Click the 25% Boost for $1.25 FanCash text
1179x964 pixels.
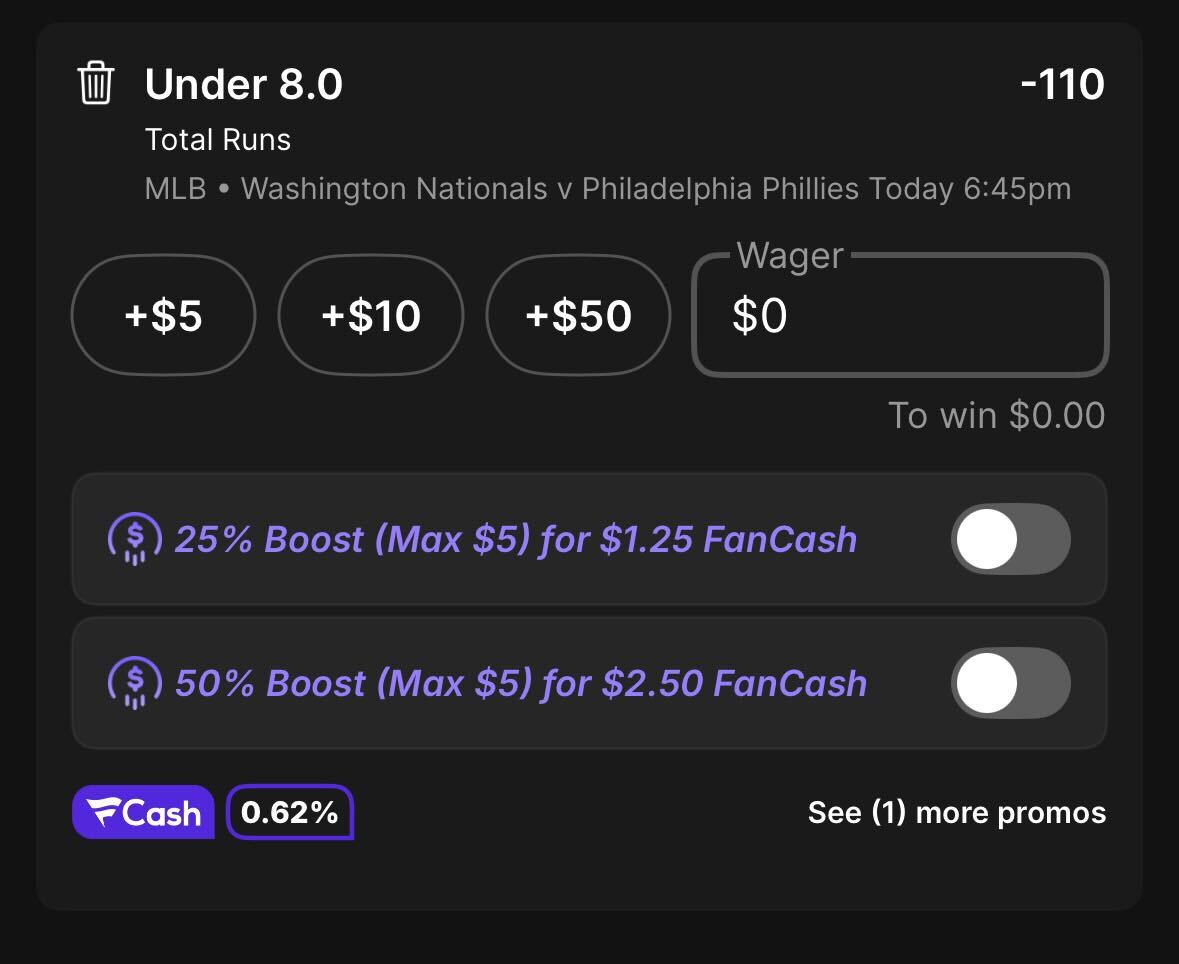(x=516, y=539)
